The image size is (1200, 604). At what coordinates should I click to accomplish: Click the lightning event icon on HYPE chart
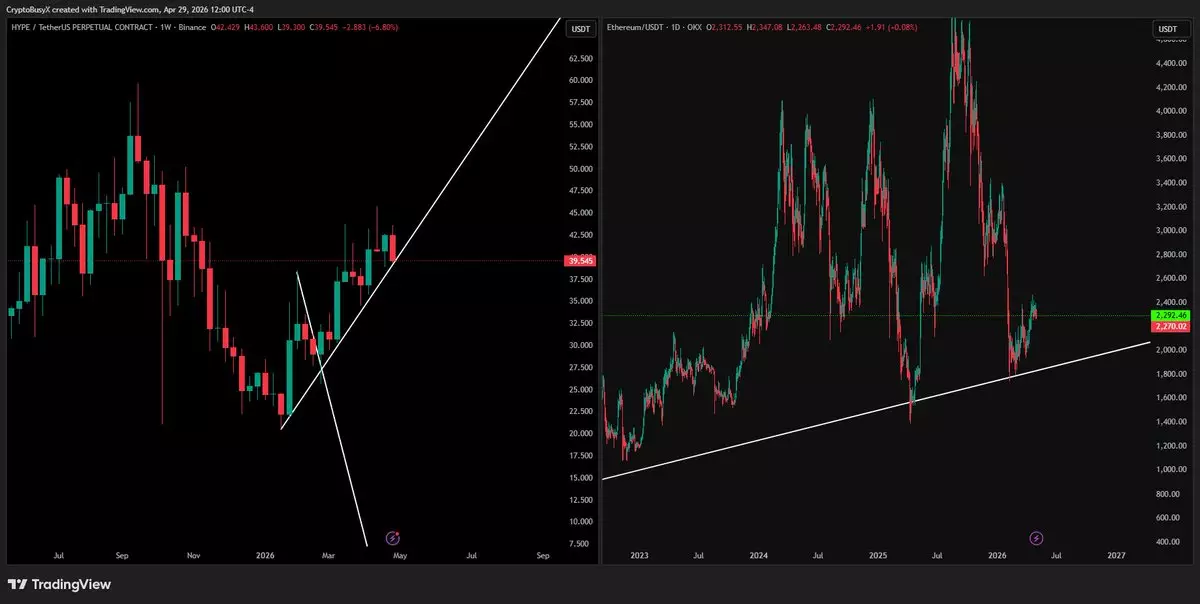(393, 537)
